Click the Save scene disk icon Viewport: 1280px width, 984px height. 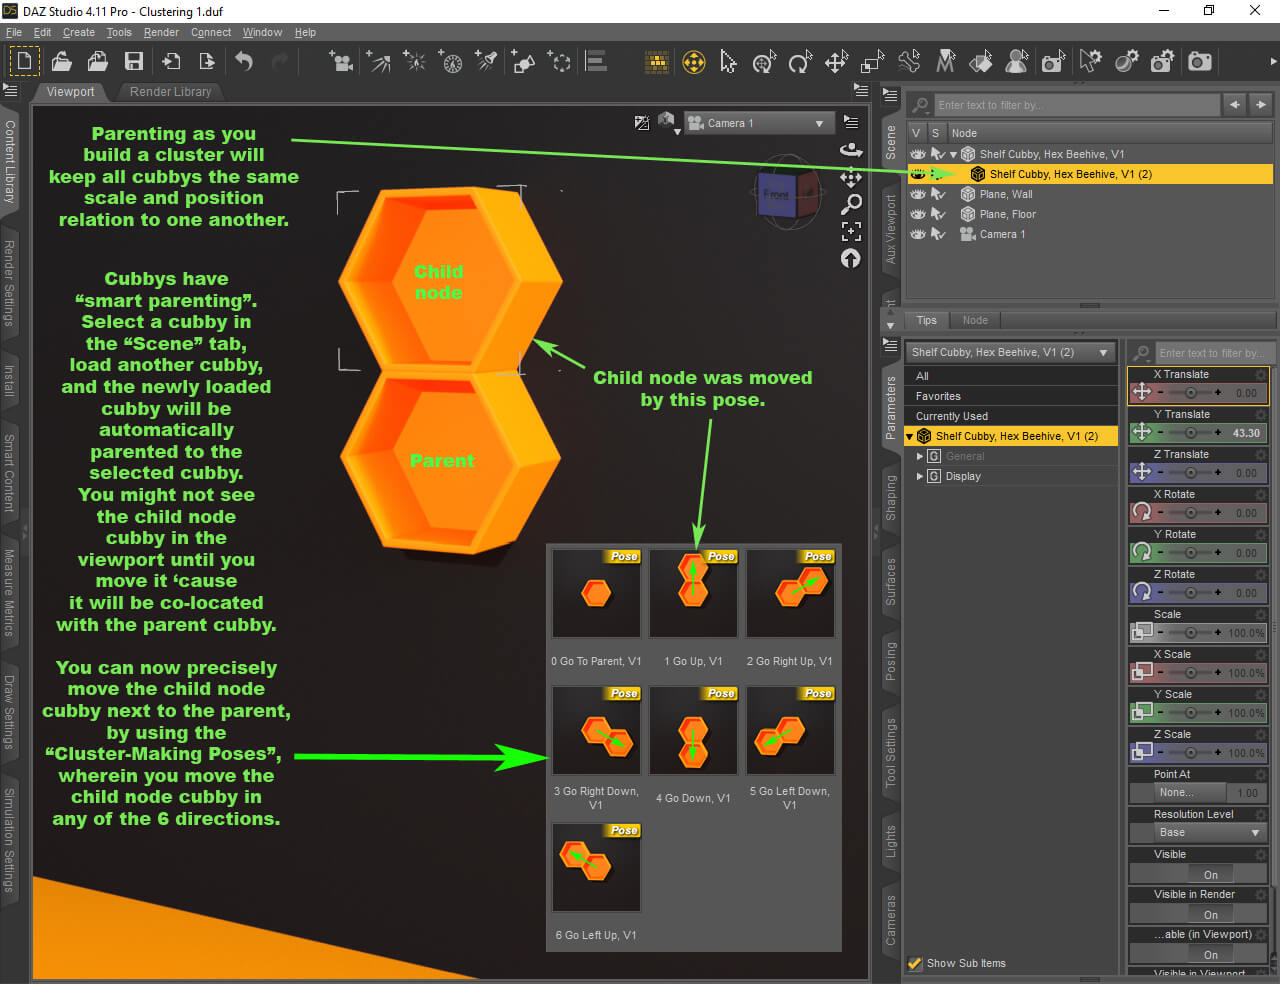133,62
